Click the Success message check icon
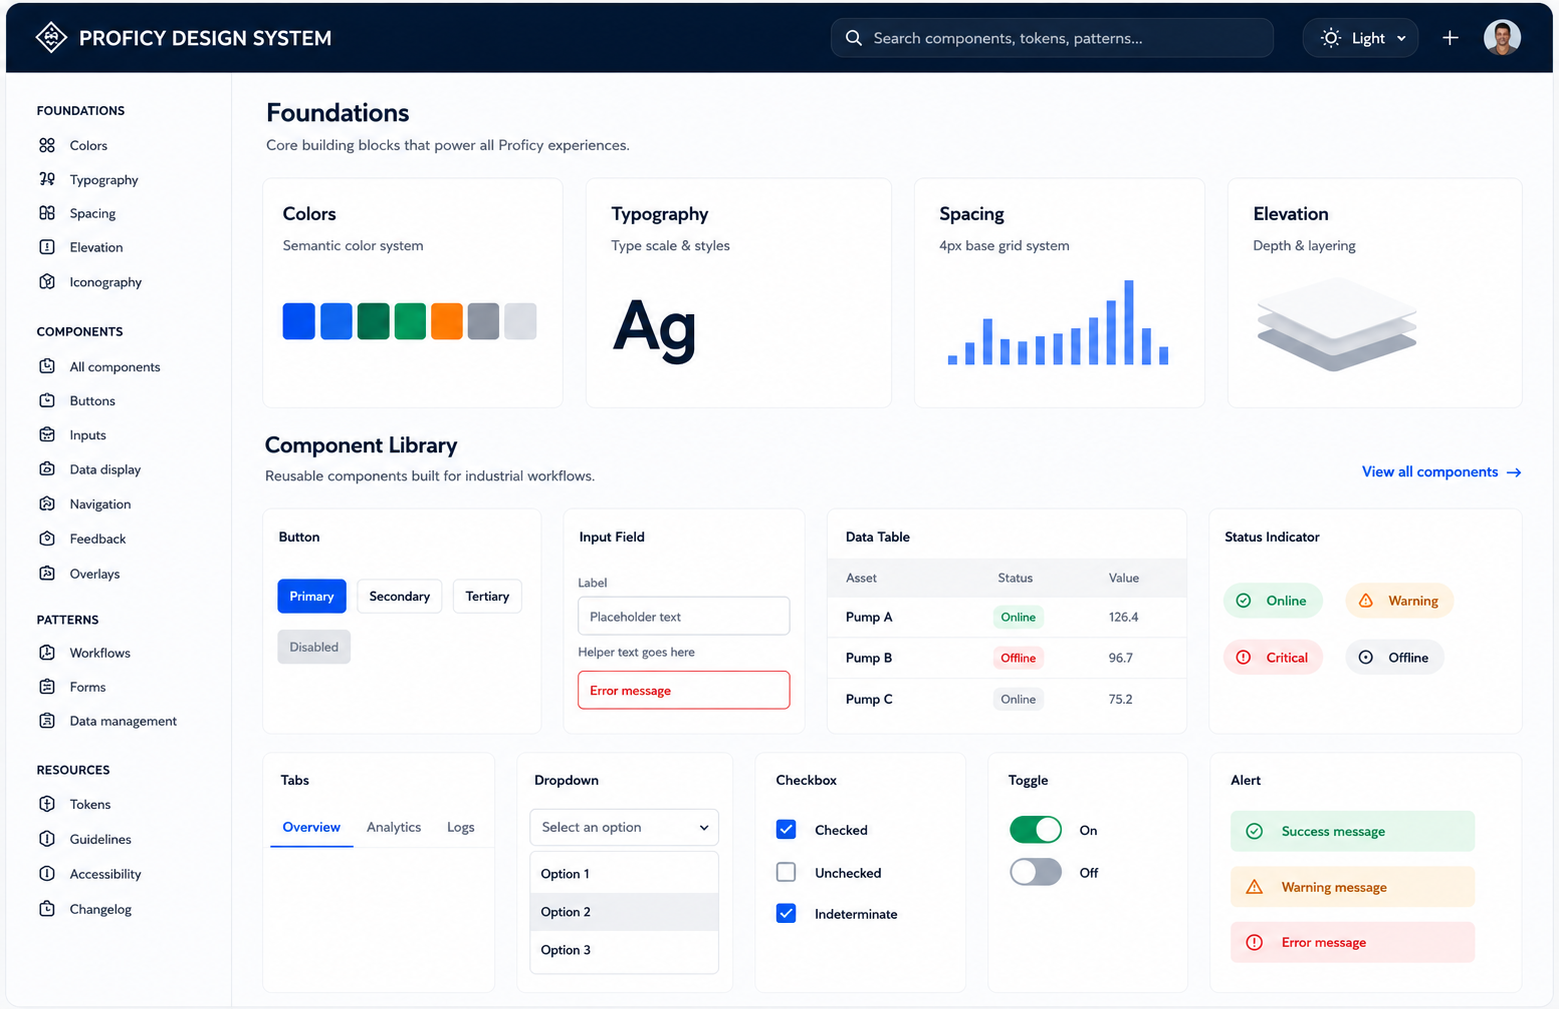The width and height of the screenshot is (1559, 1009). pos(1254,831)
